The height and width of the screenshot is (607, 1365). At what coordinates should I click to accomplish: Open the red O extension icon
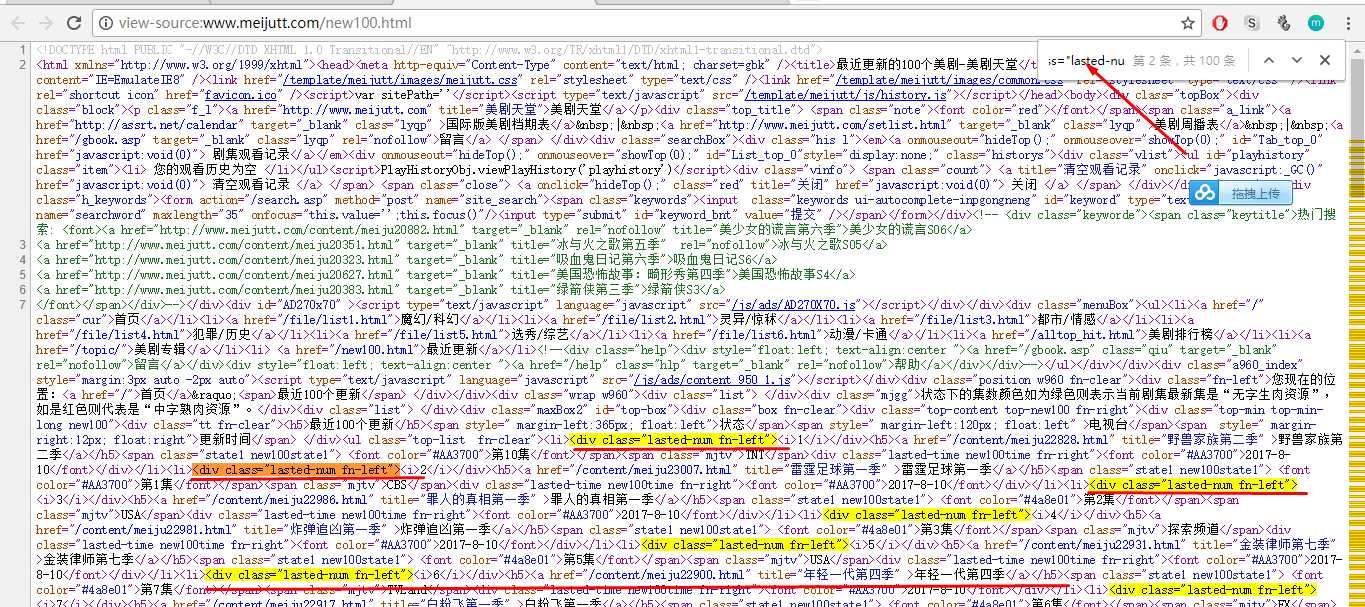coord(1220,22)
